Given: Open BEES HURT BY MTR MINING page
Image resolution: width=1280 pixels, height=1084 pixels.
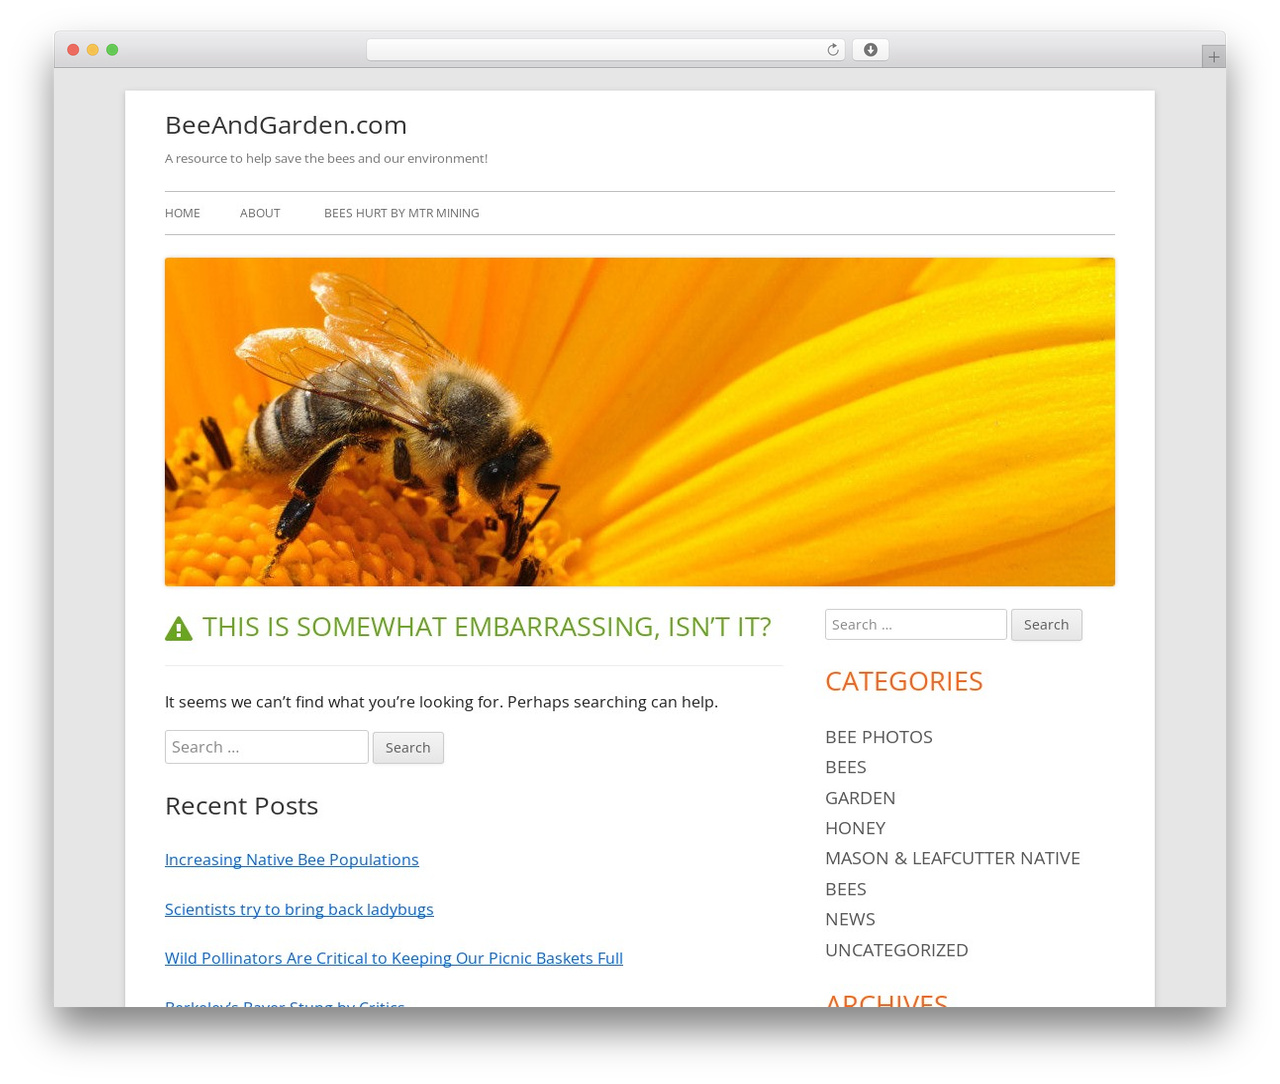Looking at the screenshot, I should pos(401,213).
